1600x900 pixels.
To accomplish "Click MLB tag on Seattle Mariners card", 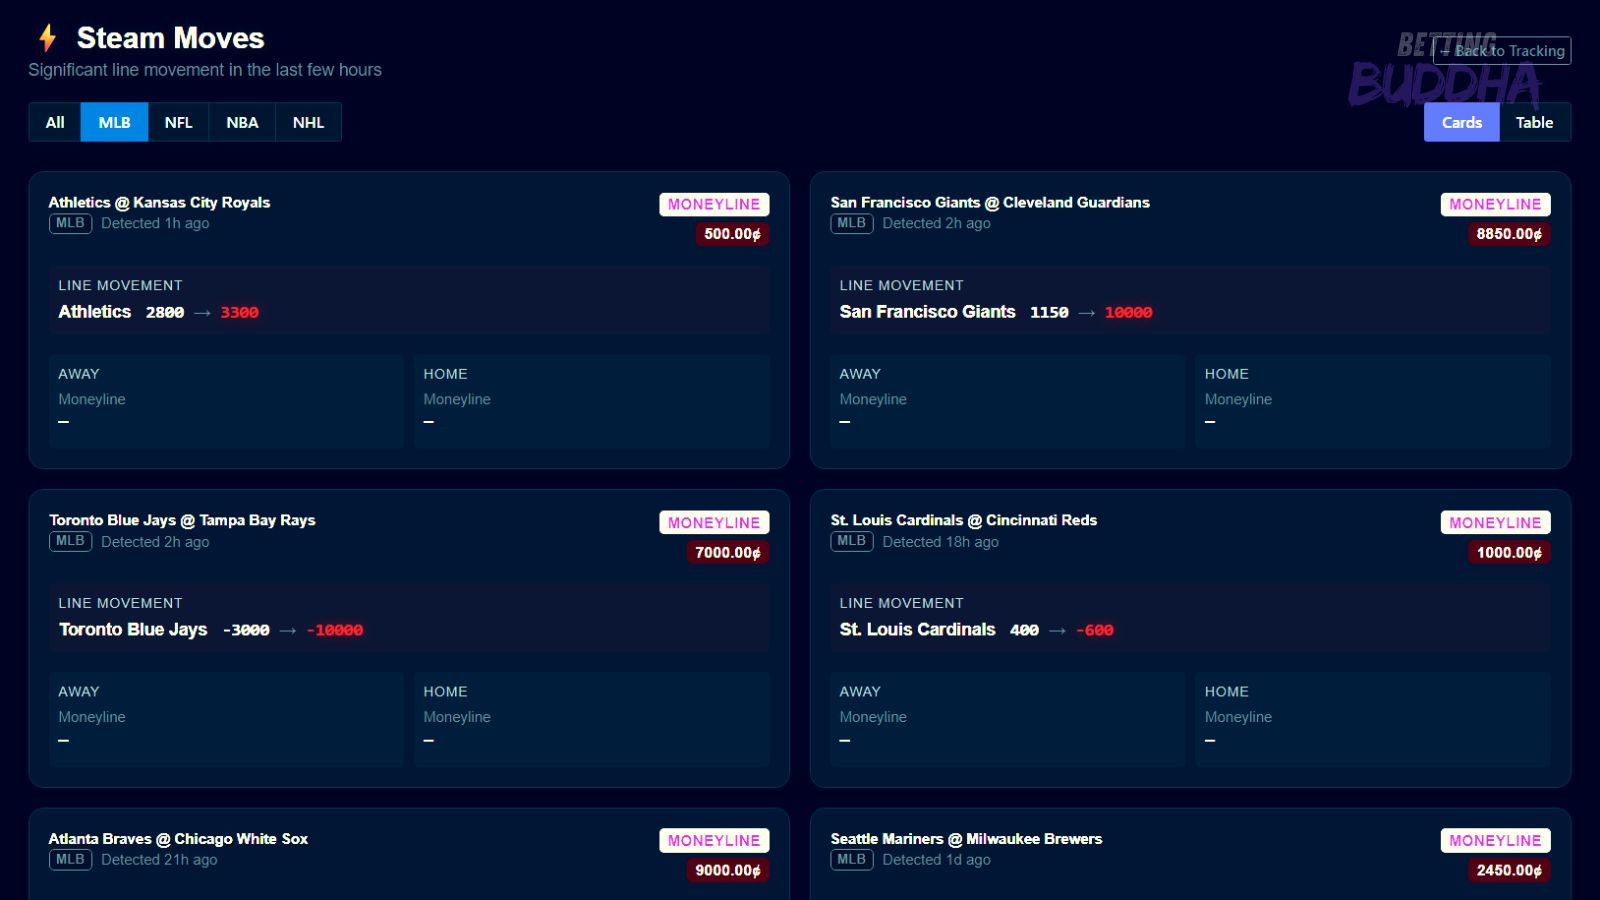I will point(852,859).
